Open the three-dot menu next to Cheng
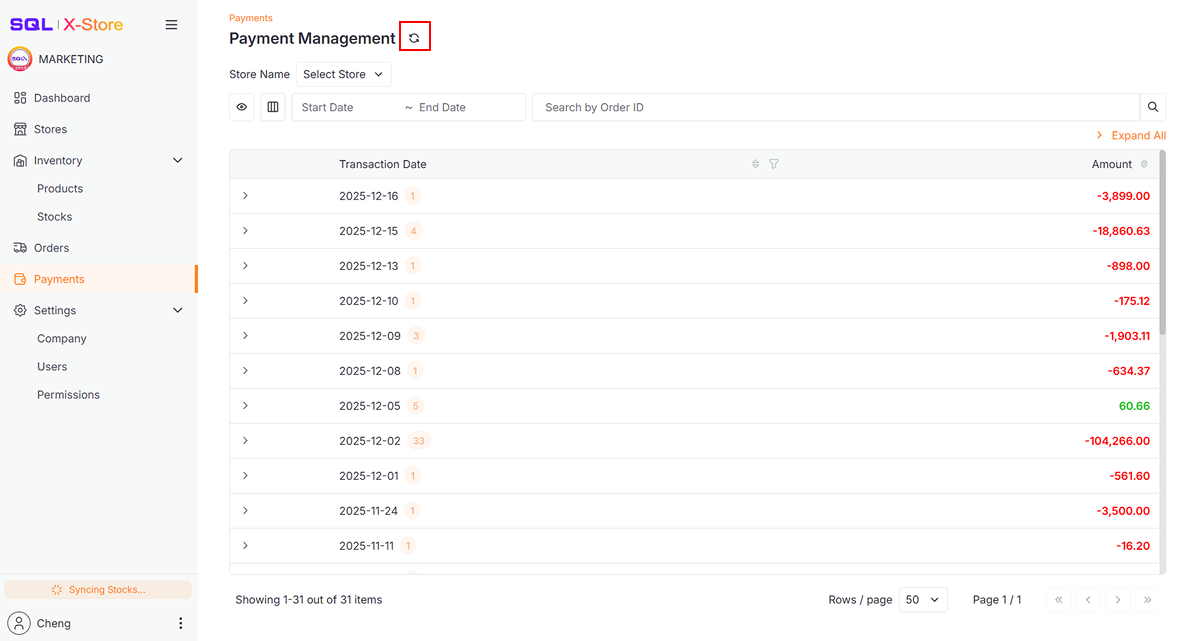Image resolution: width=1195 pixels, height=641 pixels. pyautogui.click(x=180, y=623)
